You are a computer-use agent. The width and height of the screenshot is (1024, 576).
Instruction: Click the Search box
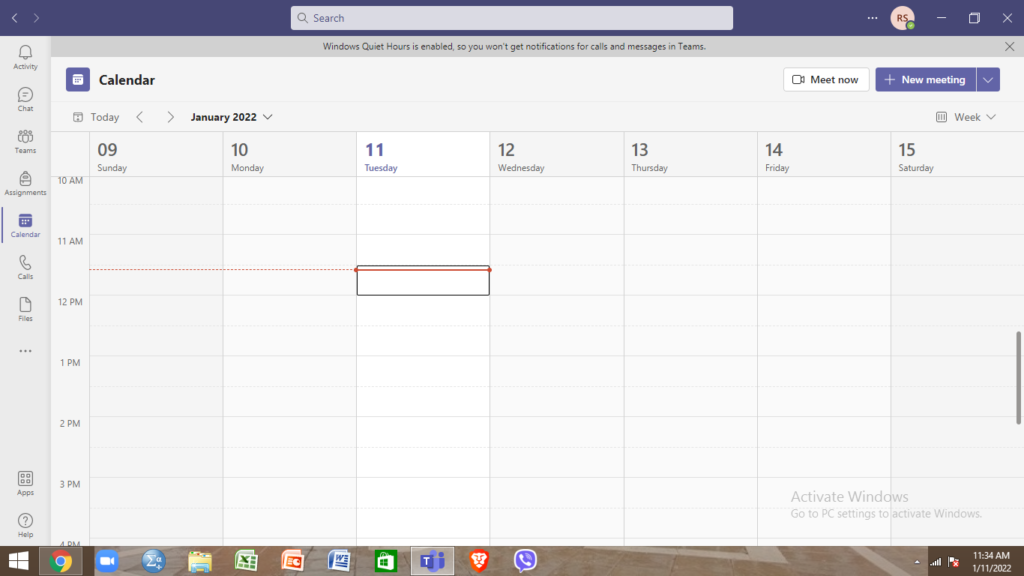click(511, 18)
